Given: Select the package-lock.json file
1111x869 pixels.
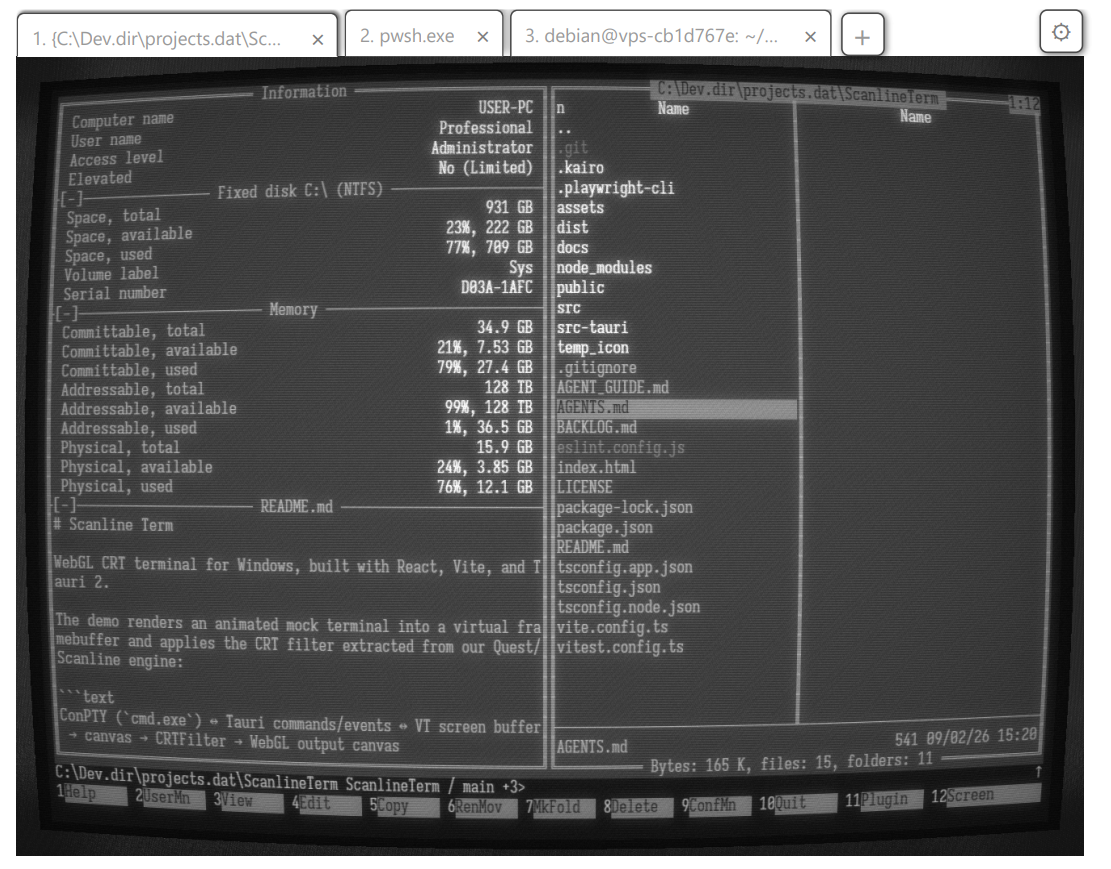Looking at the screenshot, I should [x=625, y=508].
